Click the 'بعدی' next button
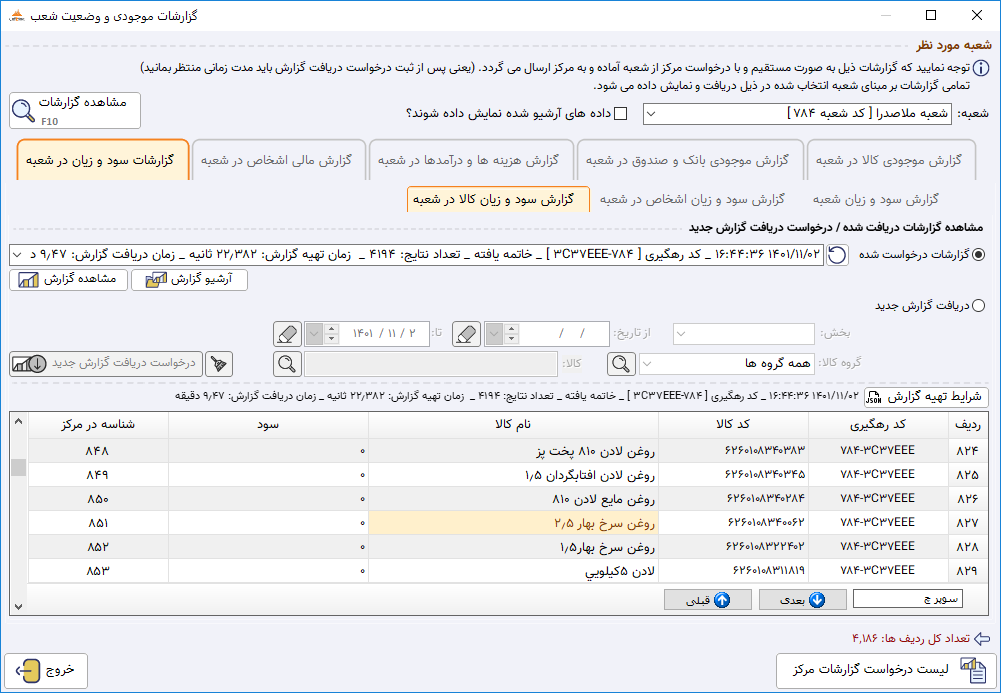 point(803,600)
